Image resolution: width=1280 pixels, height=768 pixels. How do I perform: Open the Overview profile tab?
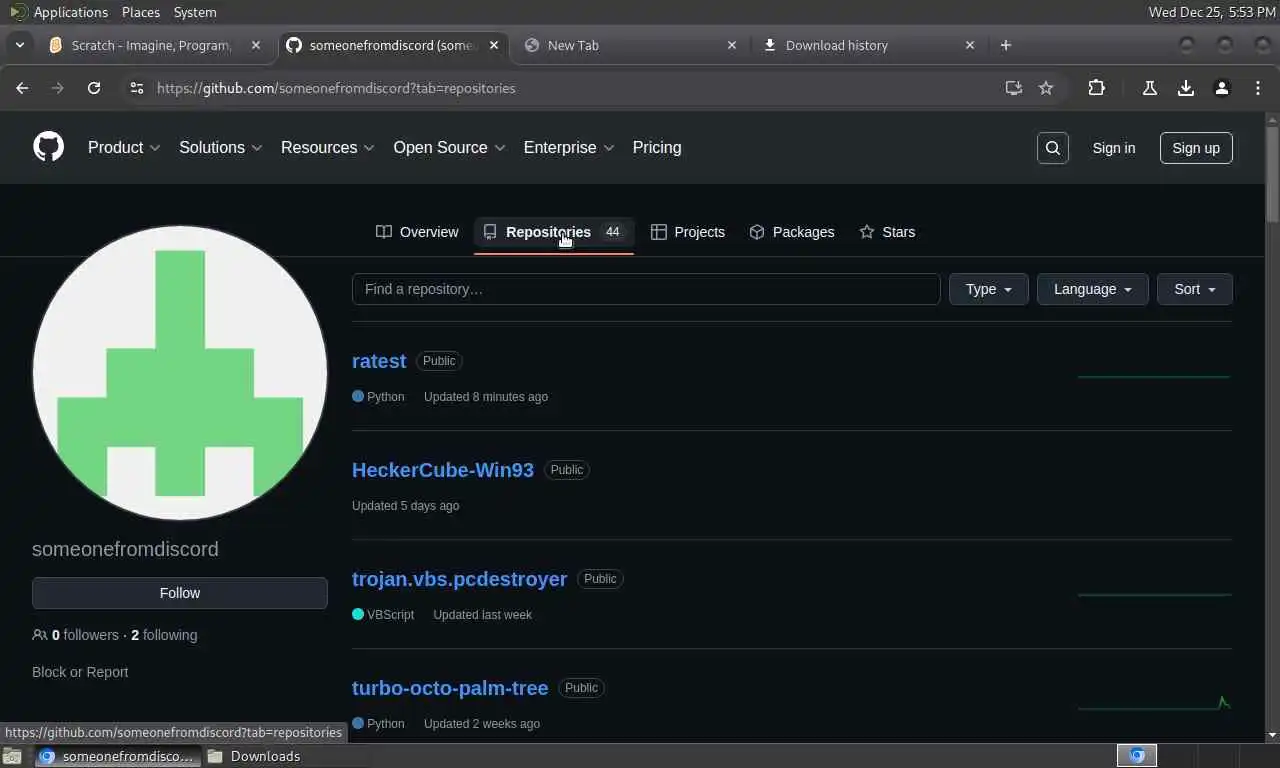[417, 232]
